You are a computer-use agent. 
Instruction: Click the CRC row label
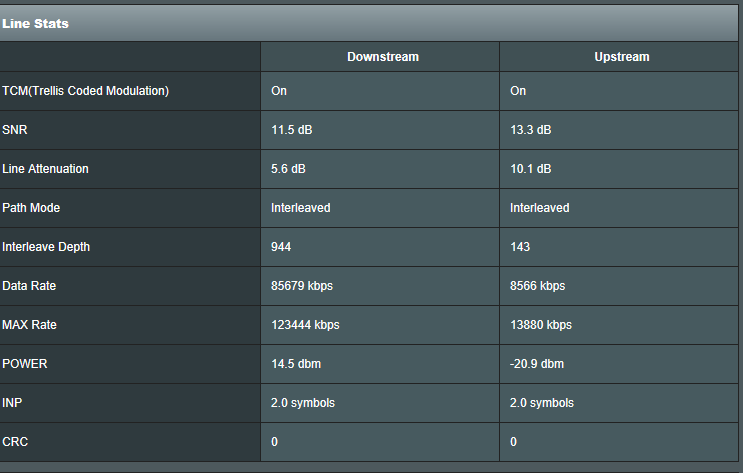point(17,442)
